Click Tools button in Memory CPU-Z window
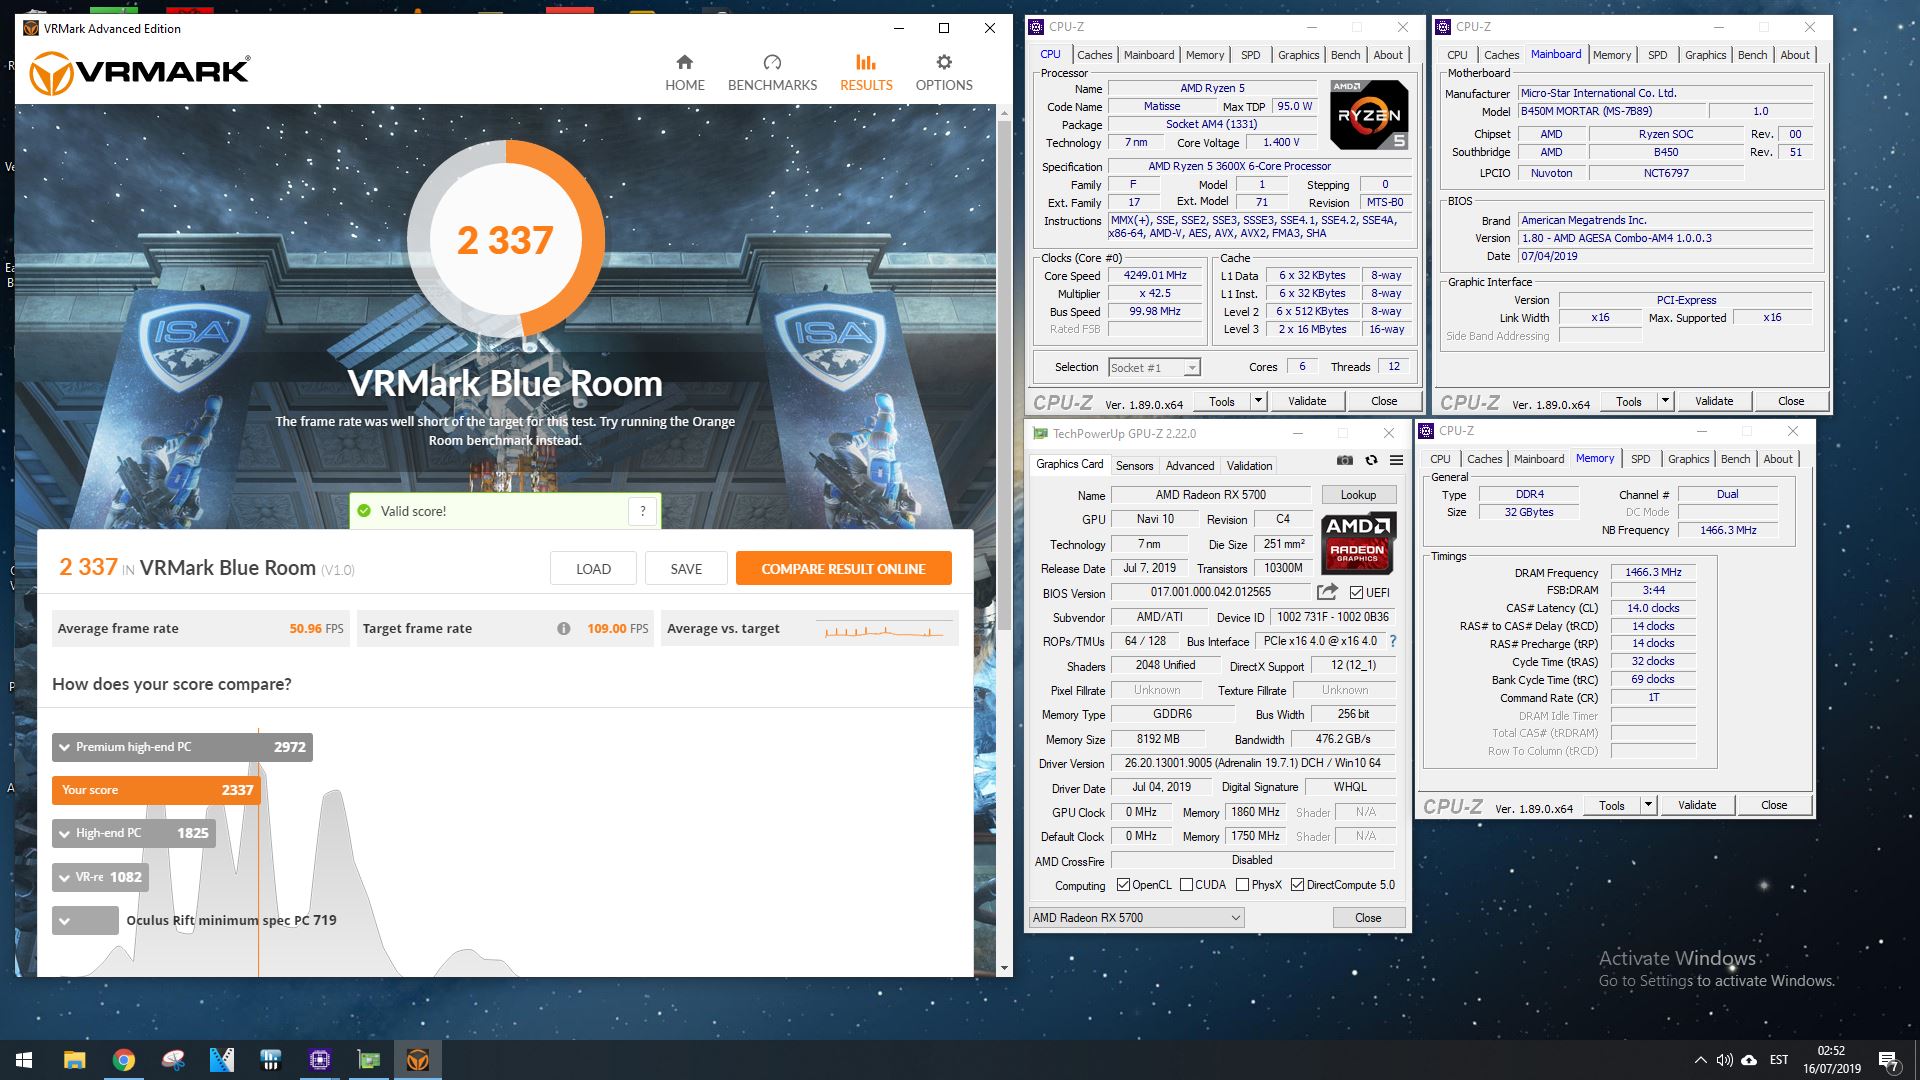The width and height of the screenshot is (1920, 1080). click(1612, 805)
